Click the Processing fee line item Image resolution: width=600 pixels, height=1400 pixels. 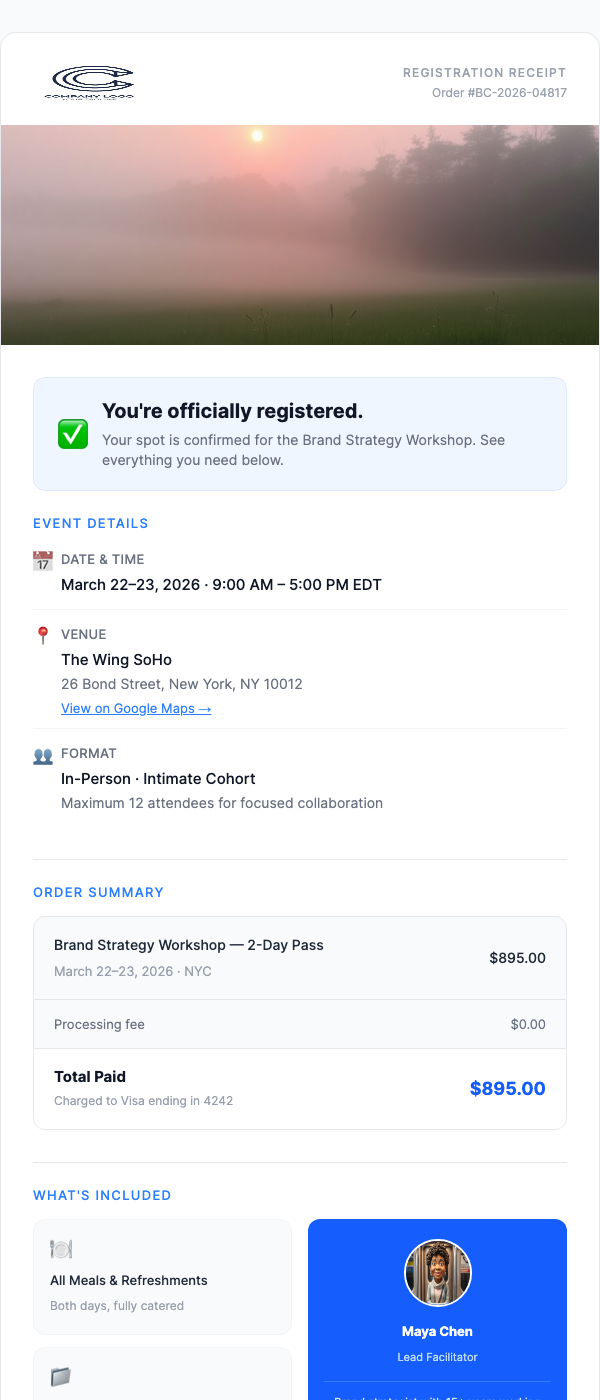coord(99,1024)
